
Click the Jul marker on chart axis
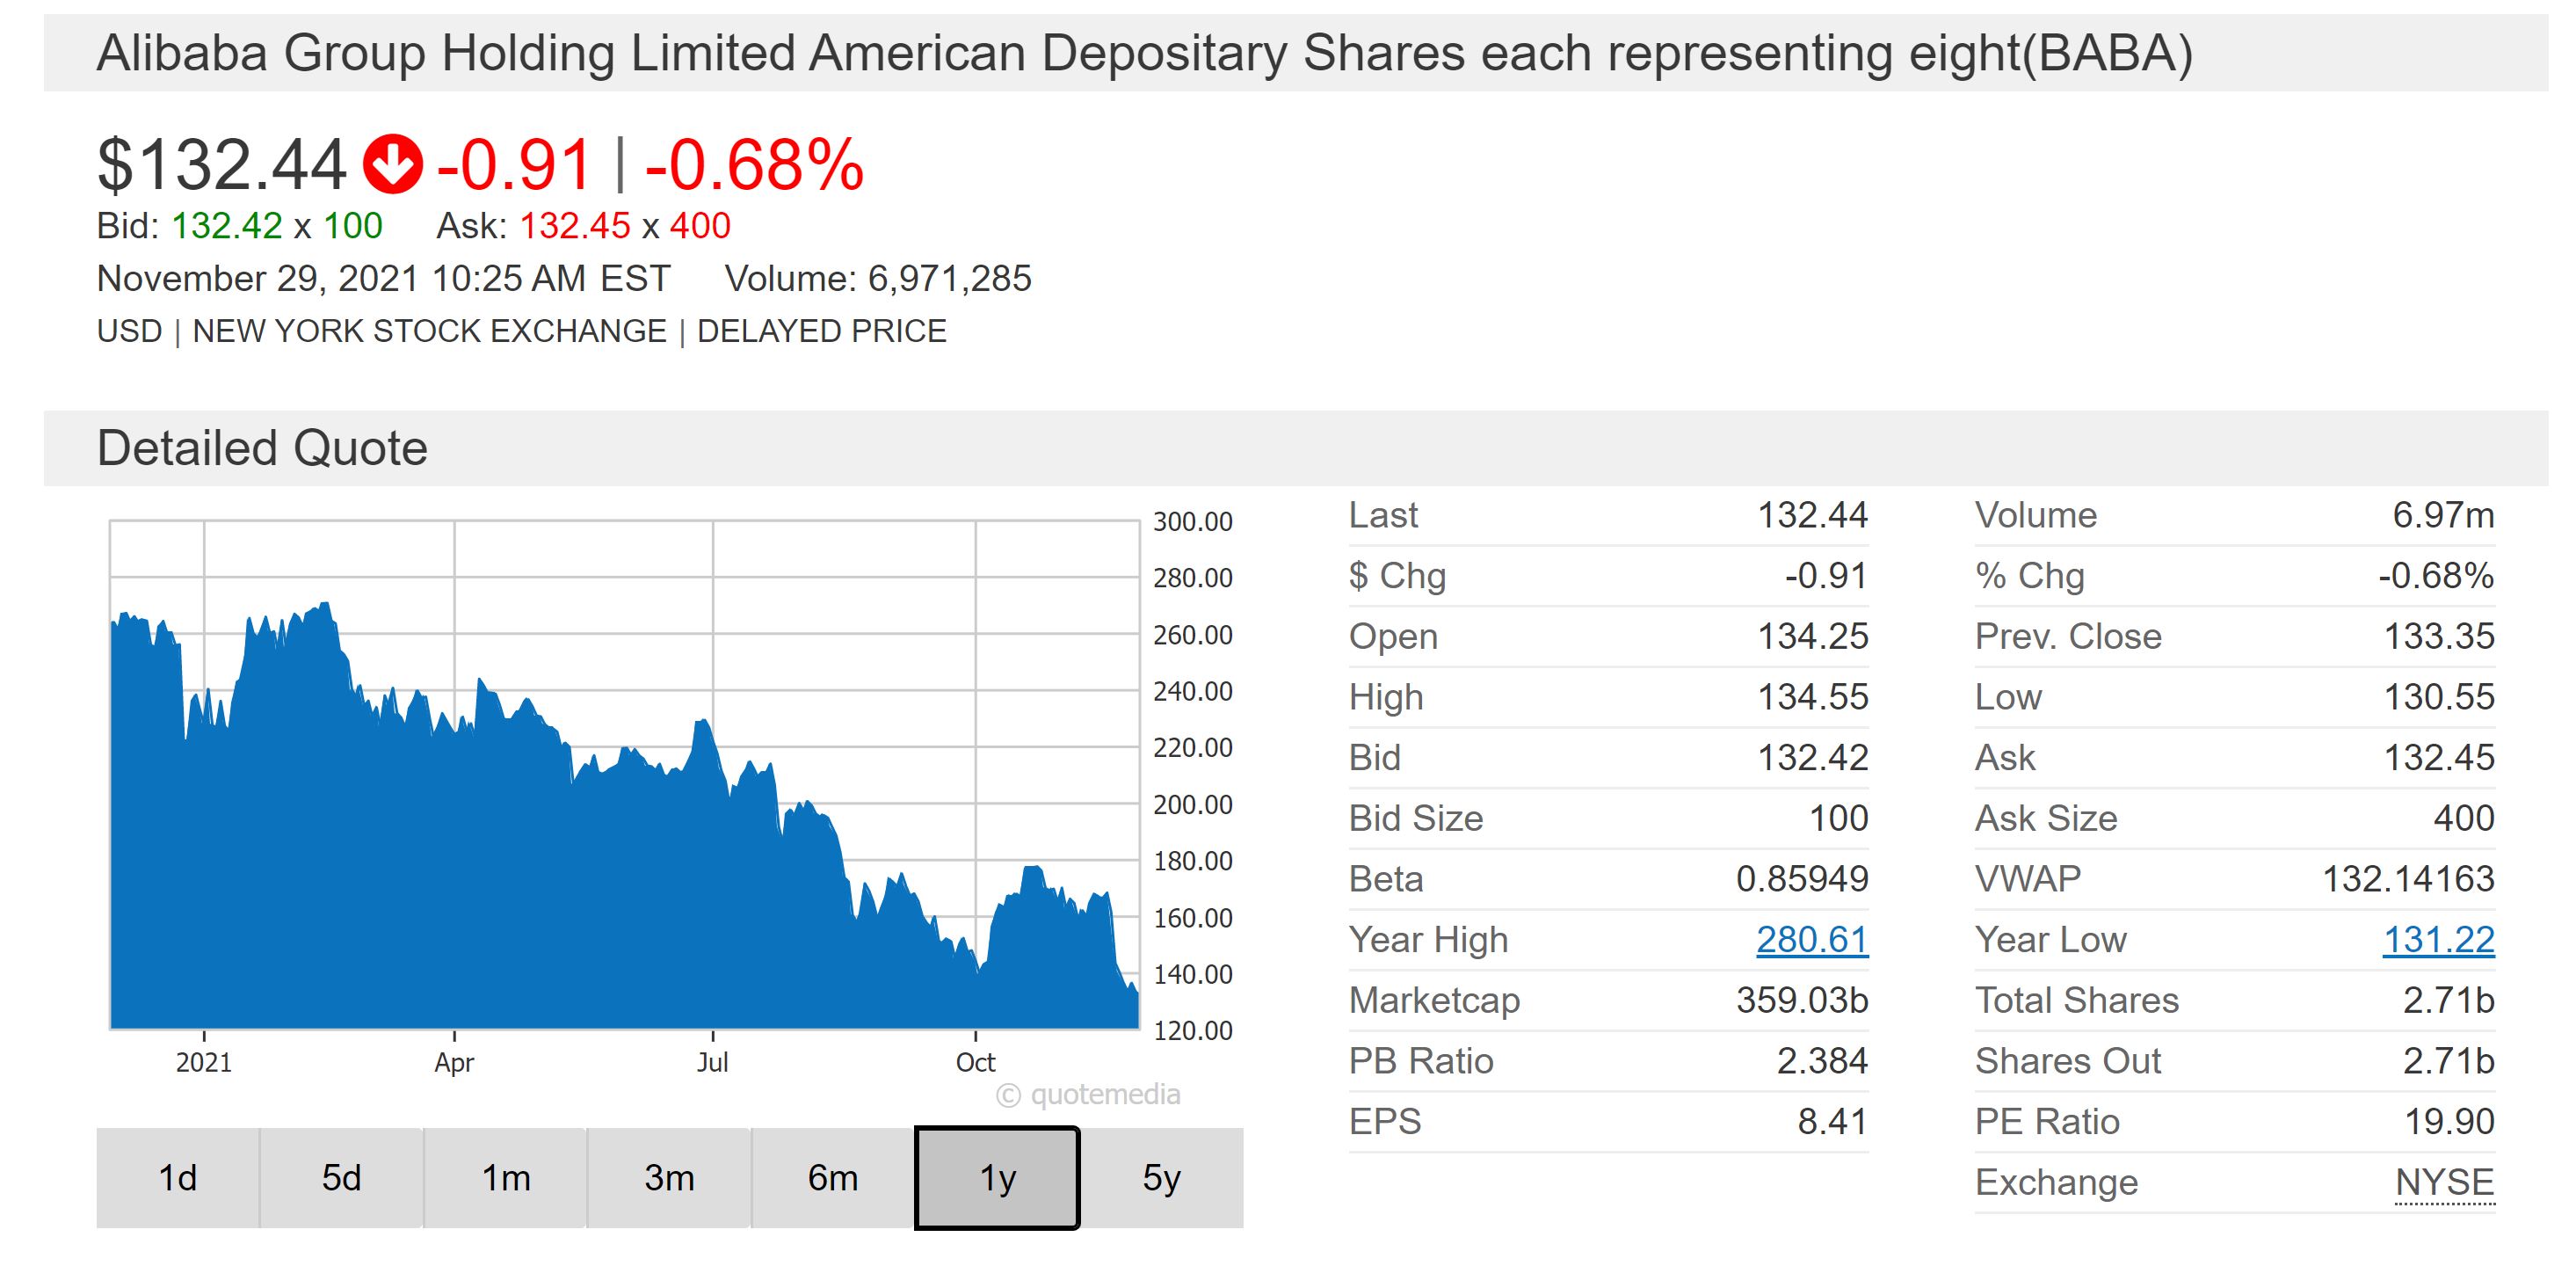coord(712,1062)
